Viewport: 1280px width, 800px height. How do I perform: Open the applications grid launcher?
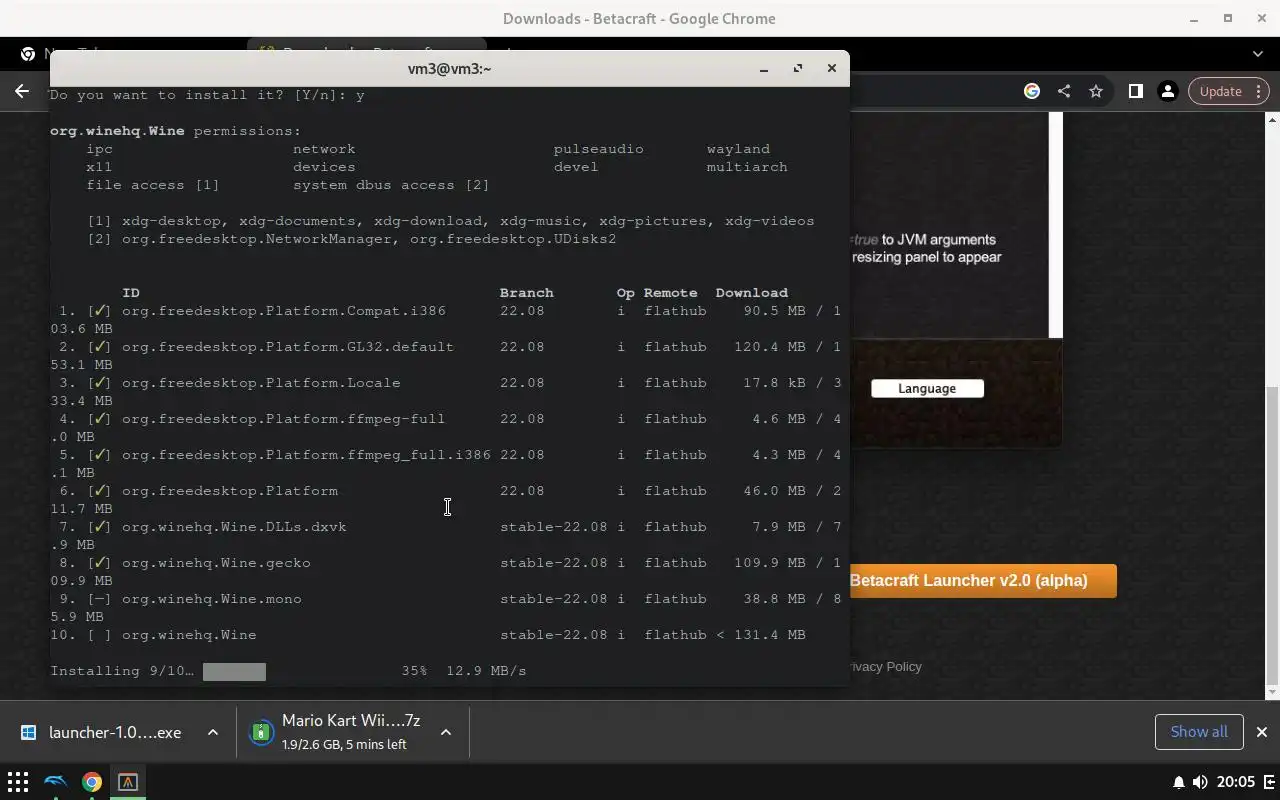pos(18,782)
